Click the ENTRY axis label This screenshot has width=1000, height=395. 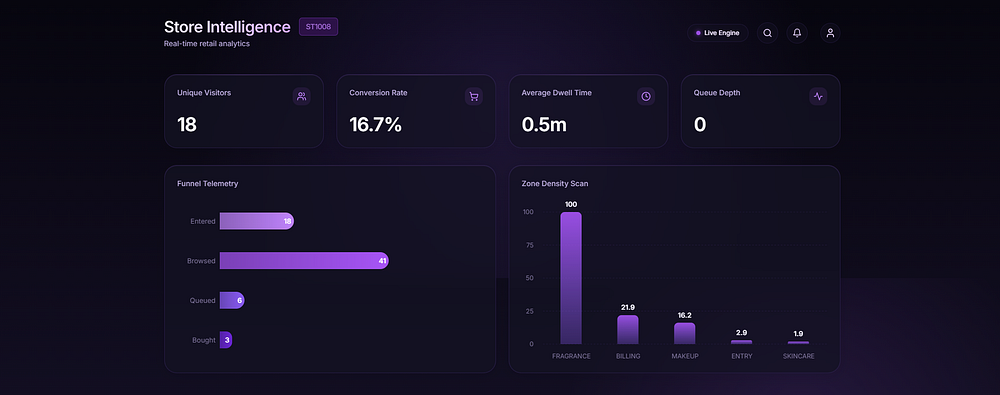(x=742, y=356)
